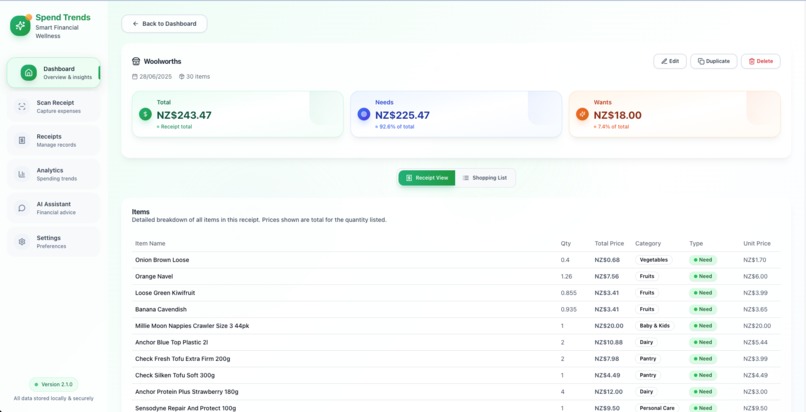Click the NZ$225.47 needs amount
This screenshot has height=412, width=806.
402,116
